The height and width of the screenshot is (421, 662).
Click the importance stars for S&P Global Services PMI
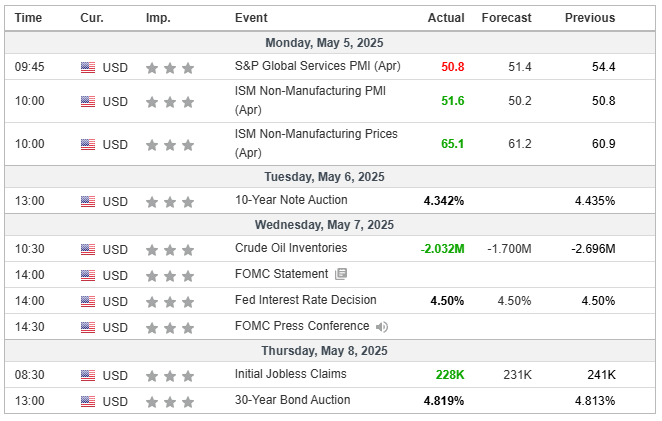170,68
